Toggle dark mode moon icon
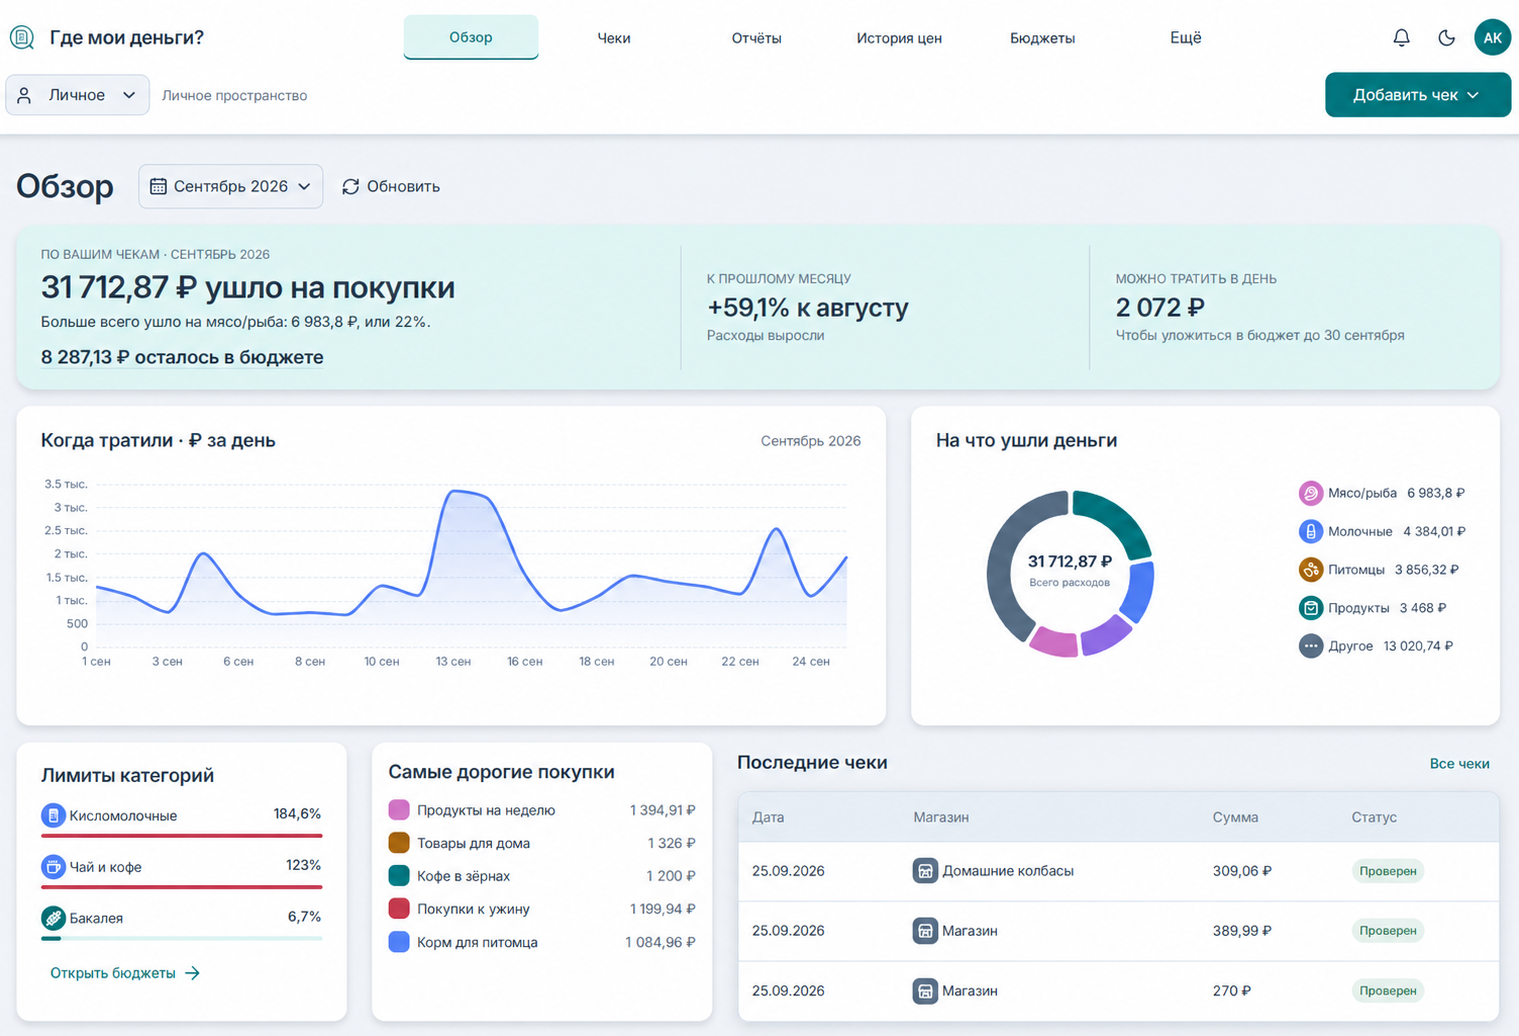 click(x=1446, y=38)
